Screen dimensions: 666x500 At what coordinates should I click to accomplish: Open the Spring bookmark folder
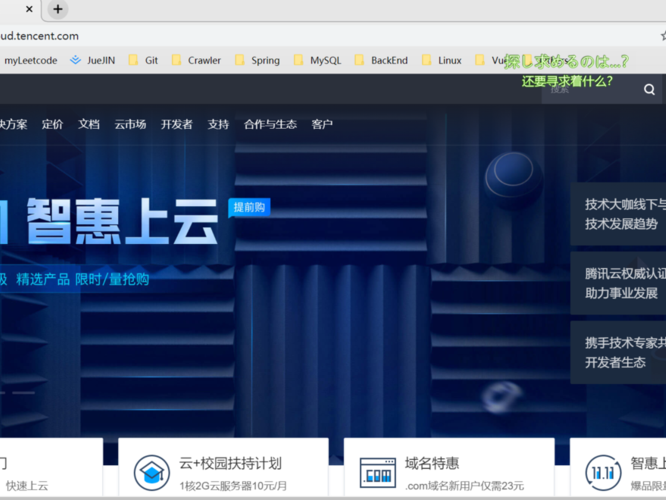(257, 60)
